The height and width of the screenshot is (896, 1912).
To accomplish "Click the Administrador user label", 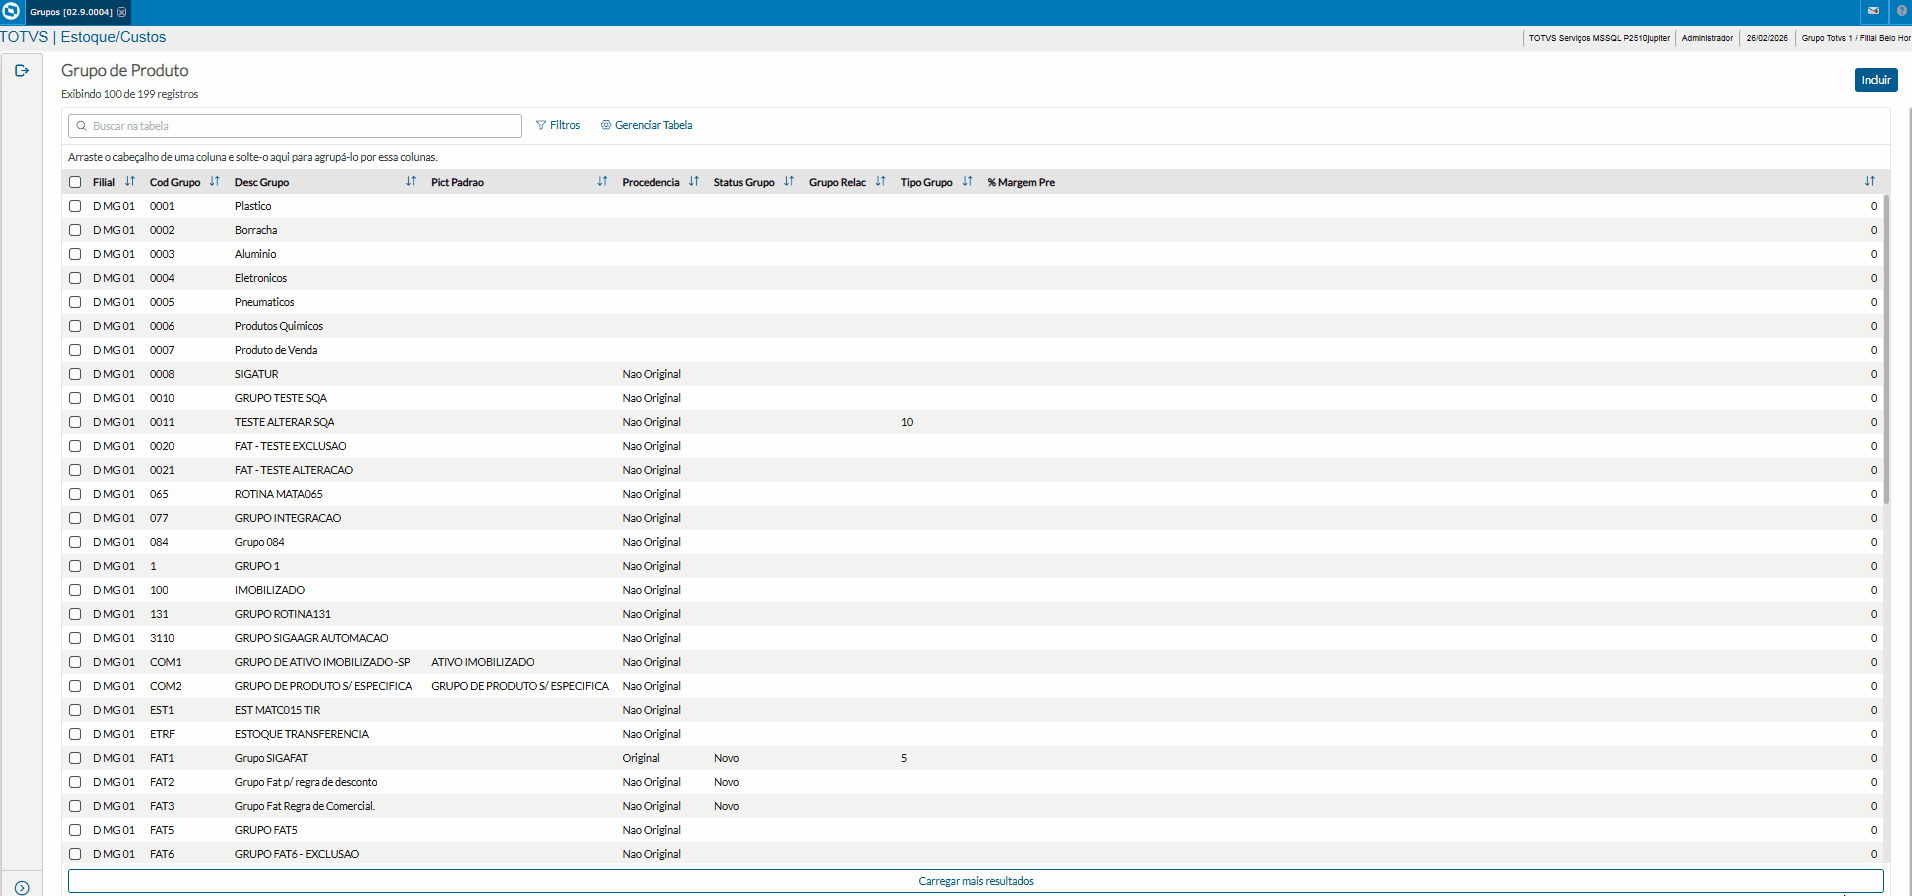I will click(1707, 38).
